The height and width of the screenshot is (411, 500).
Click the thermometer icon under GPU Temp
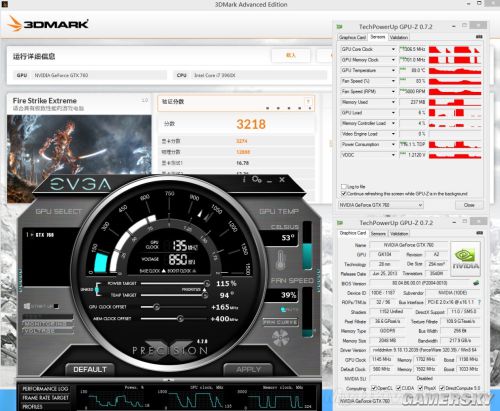click(281, 261)
